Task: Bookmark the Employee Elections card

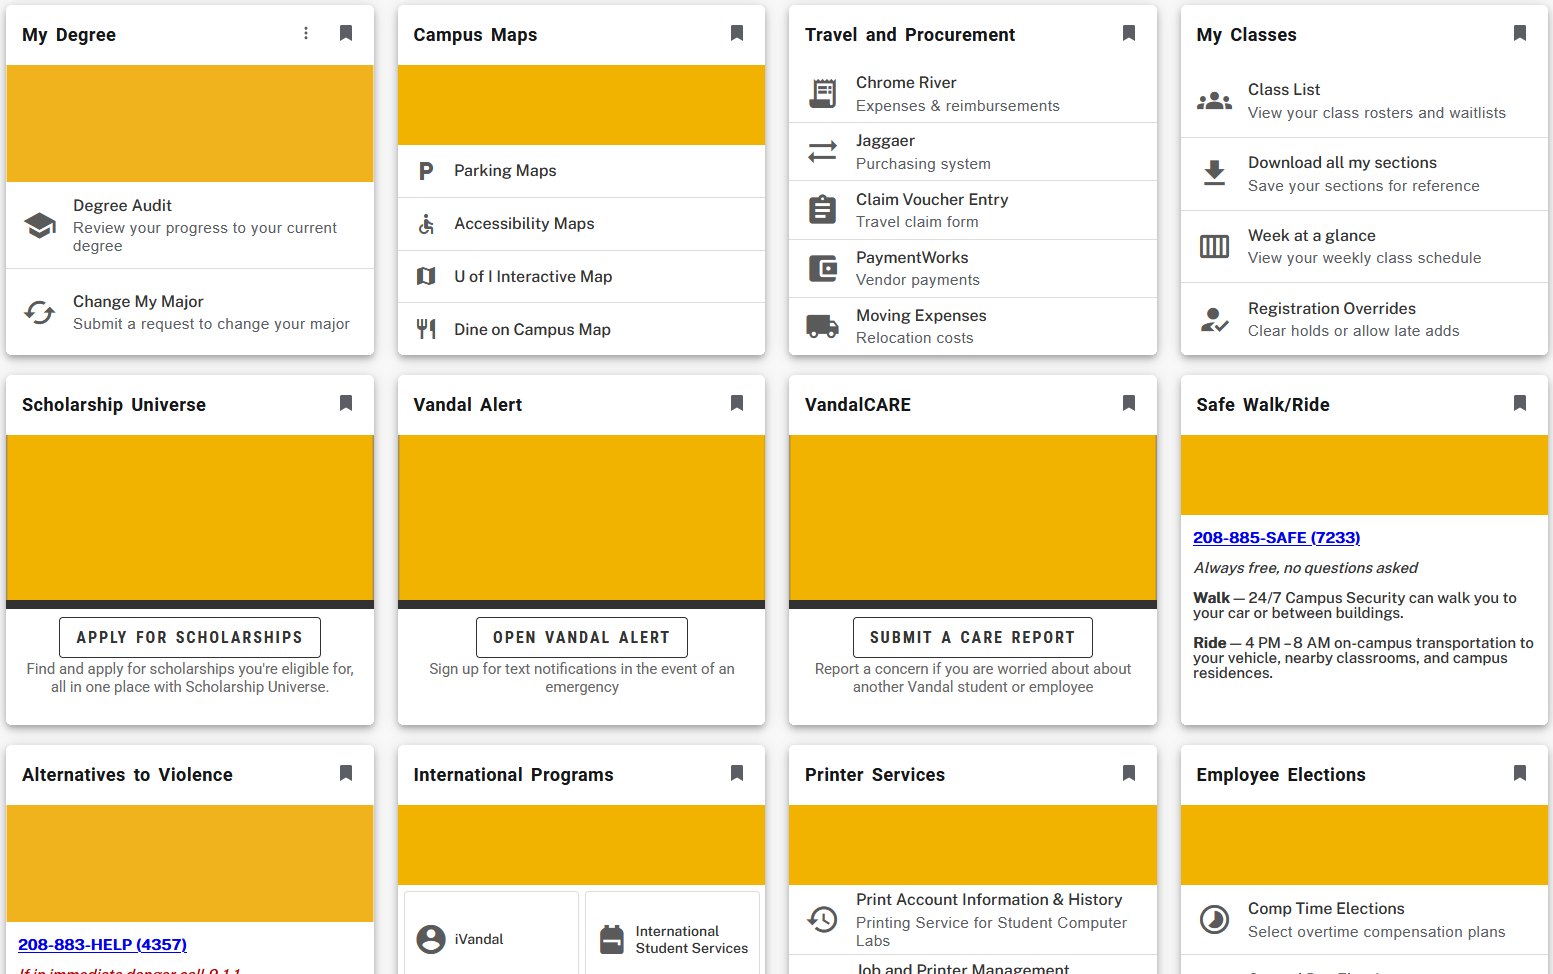Action: tap(1520, 773)
